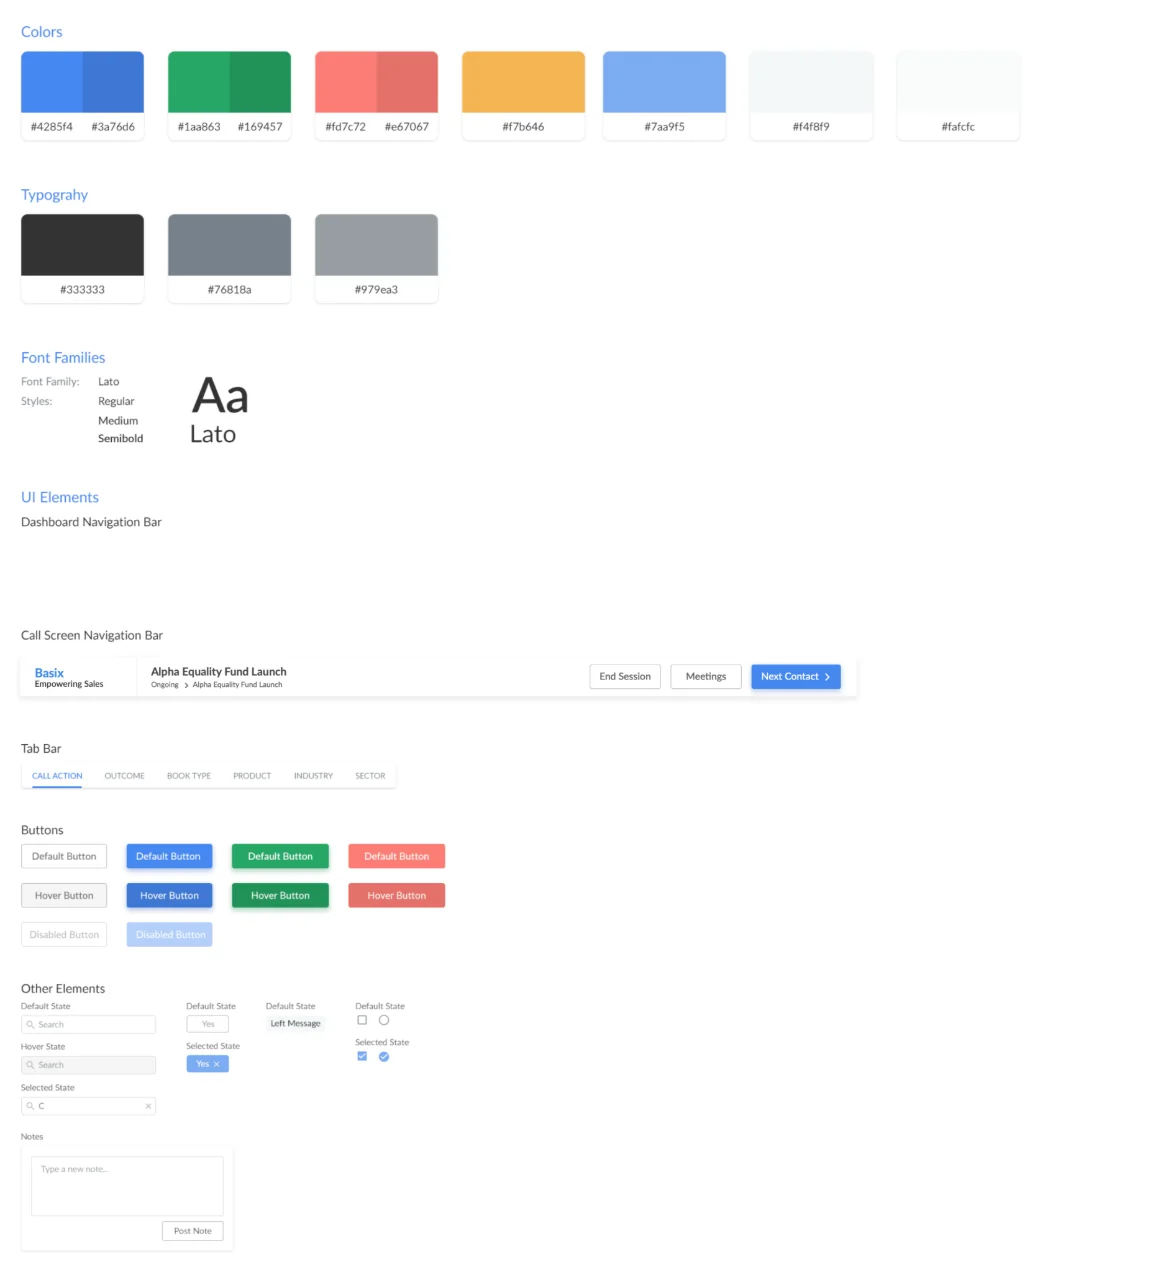
Task: Go to the PRODUCT tab
Action: 252,776
